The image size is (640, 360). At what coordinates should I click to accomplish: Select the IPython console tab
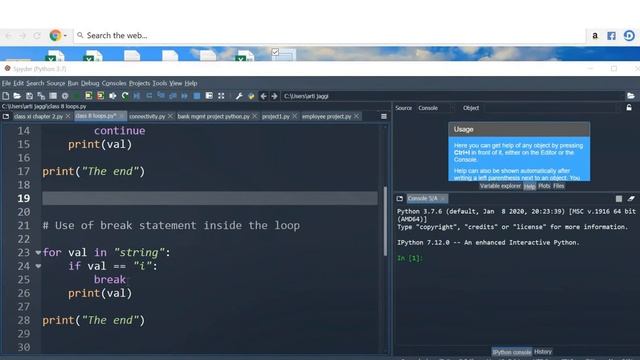(512, 352)
